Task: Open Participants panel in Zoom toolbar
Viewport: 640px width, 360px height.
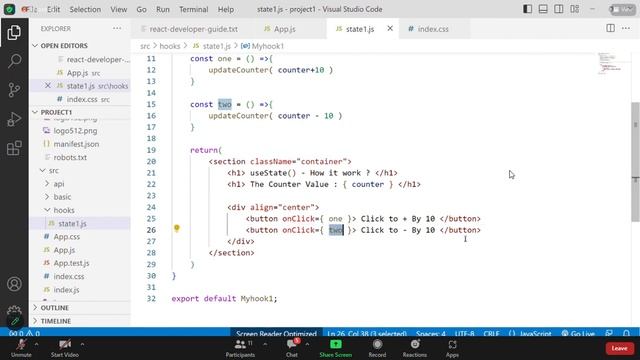Action: coord(240,348)
